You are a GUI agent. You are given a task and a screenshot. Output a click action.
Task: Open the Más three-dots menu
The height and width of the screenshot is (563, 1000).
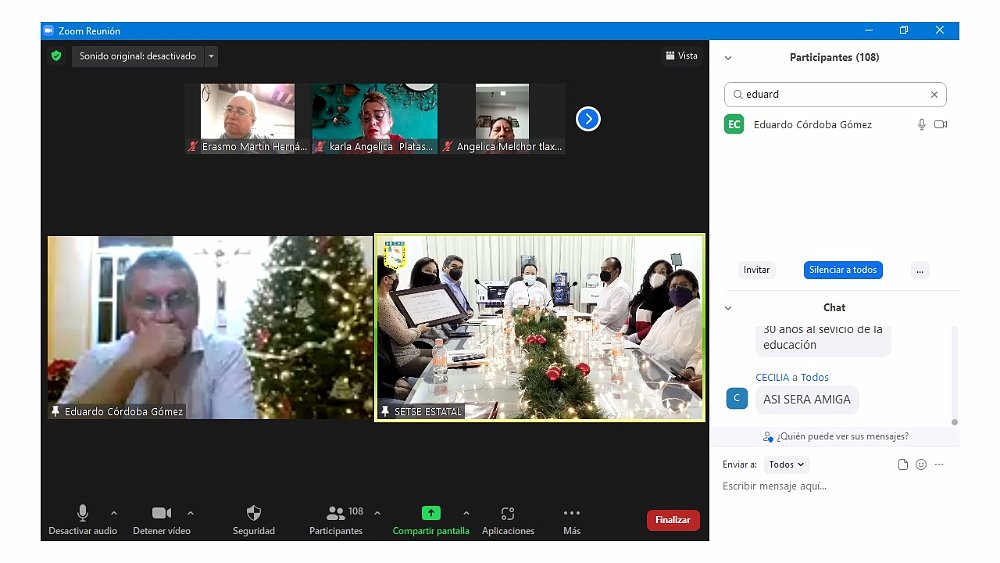571,513
